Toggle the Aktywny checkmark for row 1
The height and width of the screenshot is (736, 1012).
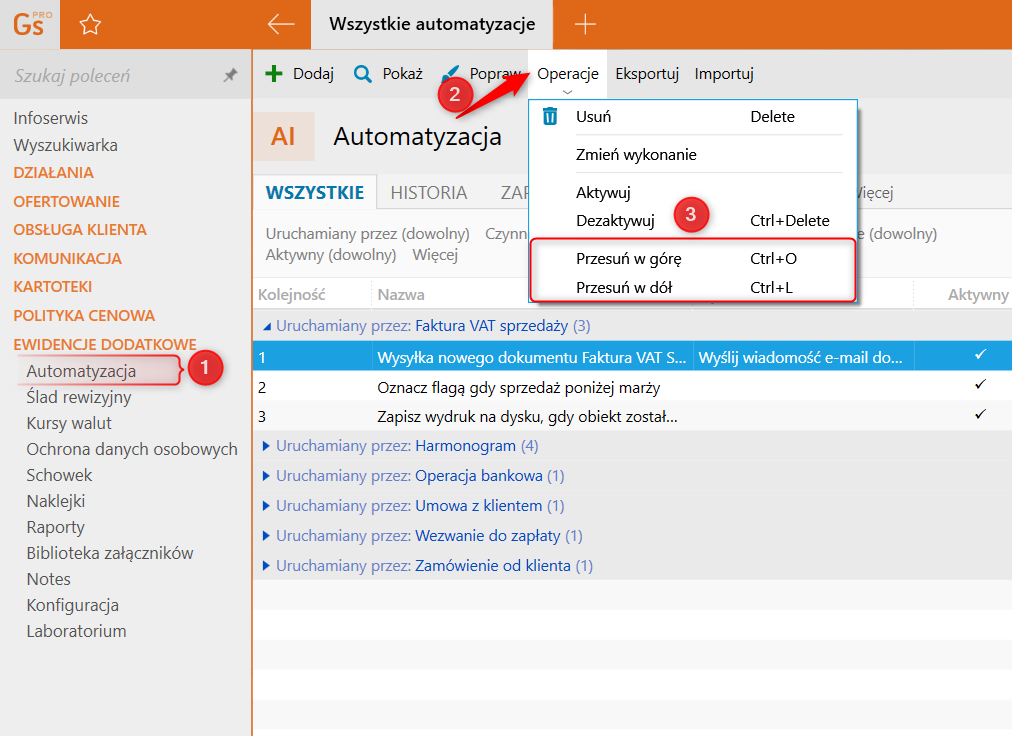point(980,354)
